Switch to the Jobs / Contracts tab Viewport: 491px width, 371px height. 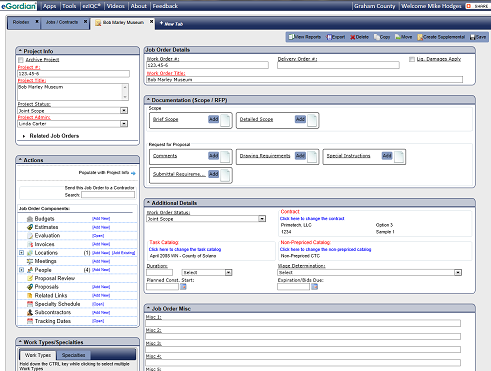point(62,22)
